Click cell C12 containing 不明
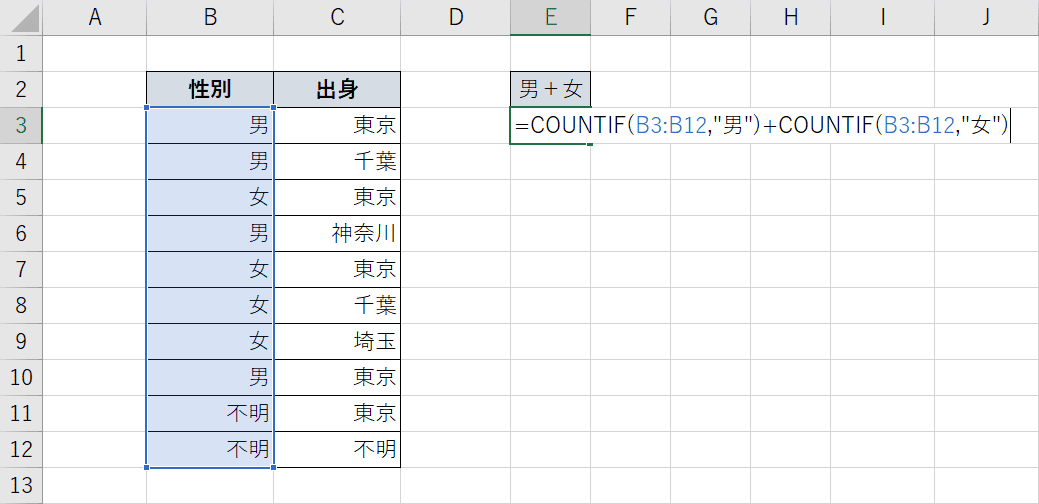Image resolution: width=1039 pixels, height=504 pixels. click(x=337, y=450)
